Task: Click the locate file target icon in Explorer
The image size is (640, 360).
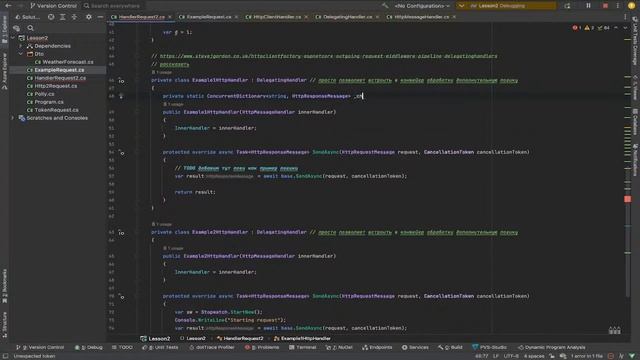Action: tap(51, 17)
